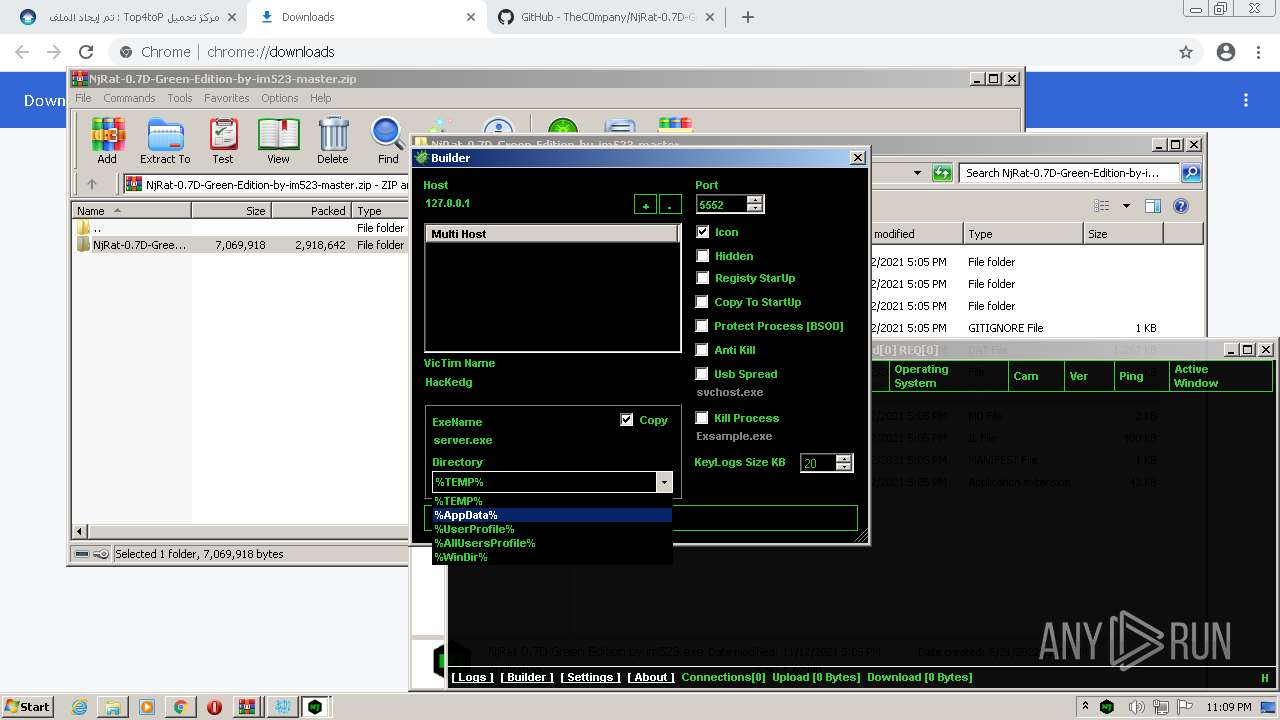
Task: Select %TEMP% from the Directory list
Action: coord(552,501)
